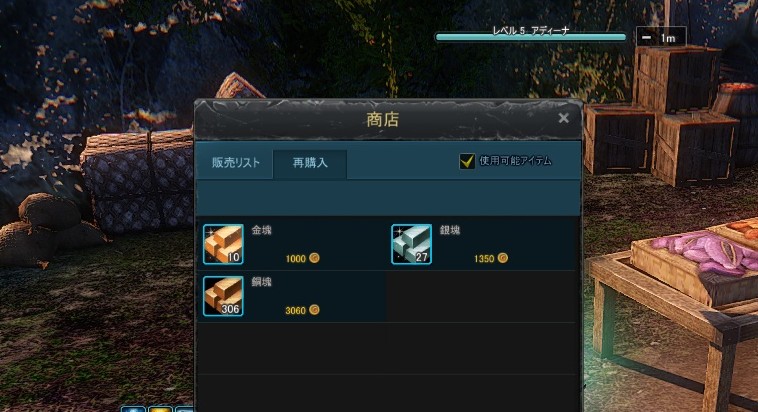Image resolution: width=758 pixels, height=412 pixels.
Task: Click the yellow skill icon at bottom edge
Action: click(160, 409)
